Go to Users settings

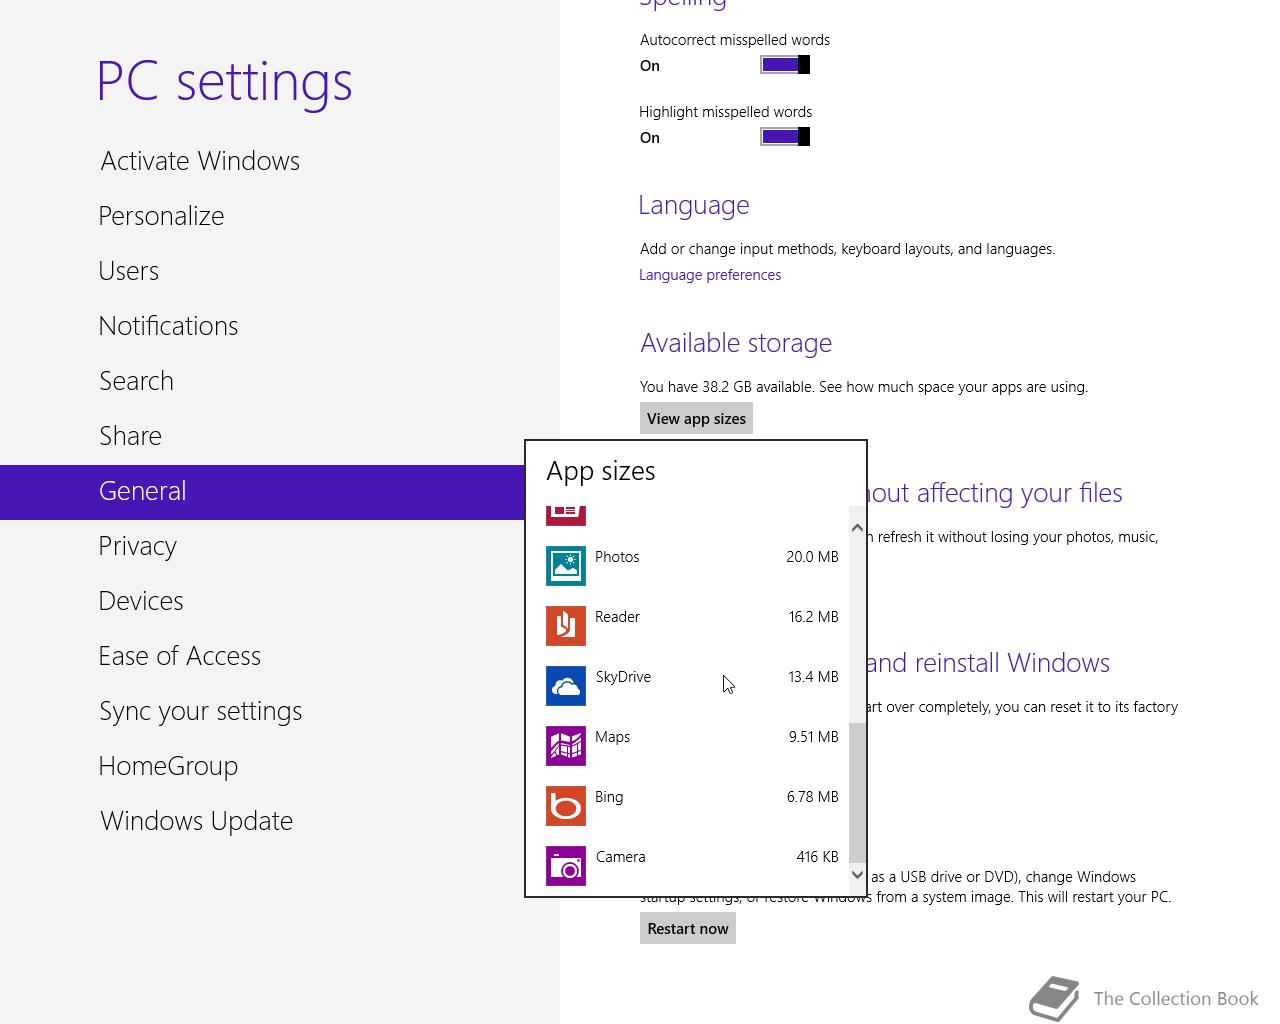(129, 271)
